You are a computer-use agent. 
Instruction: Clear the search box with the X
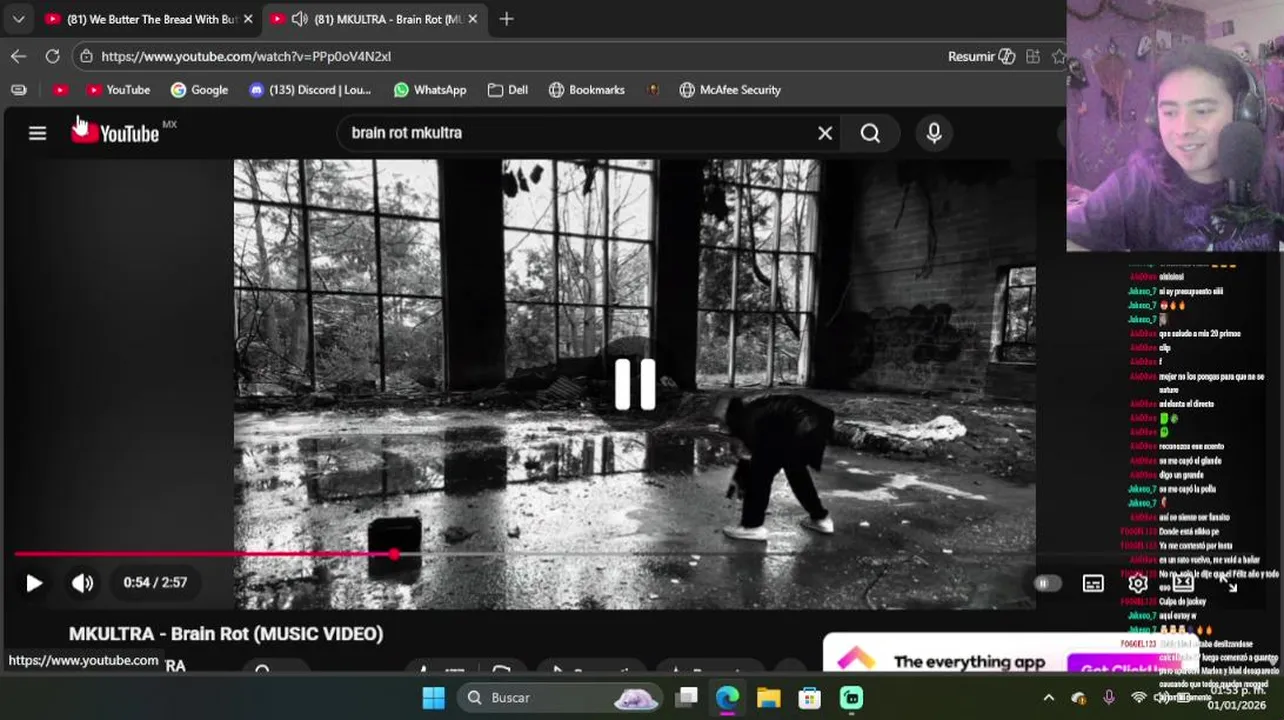pyautogui.click(x=825, y=133)
